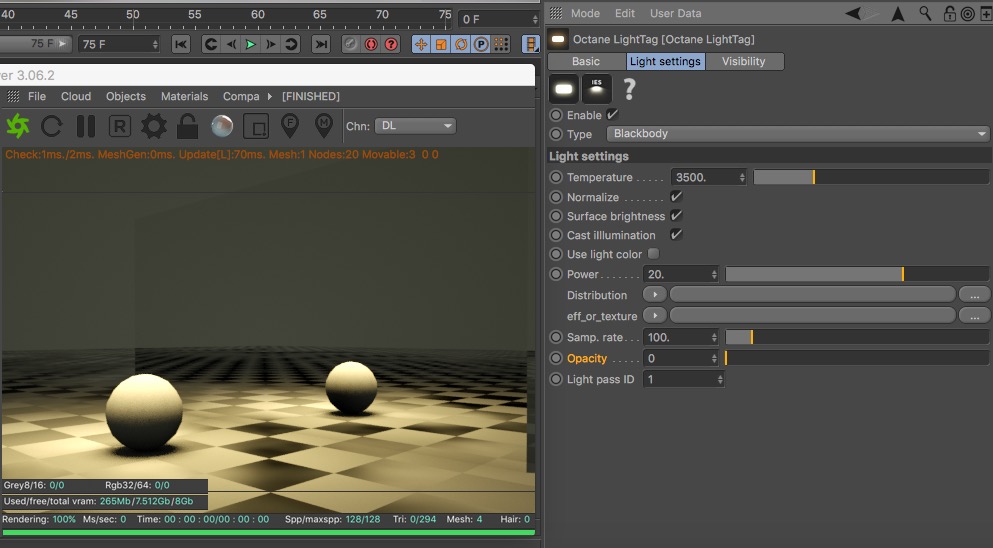Toggle the Surface brightness checkbox
This screenshot has width=993, height=548.
tap(676, 216)
